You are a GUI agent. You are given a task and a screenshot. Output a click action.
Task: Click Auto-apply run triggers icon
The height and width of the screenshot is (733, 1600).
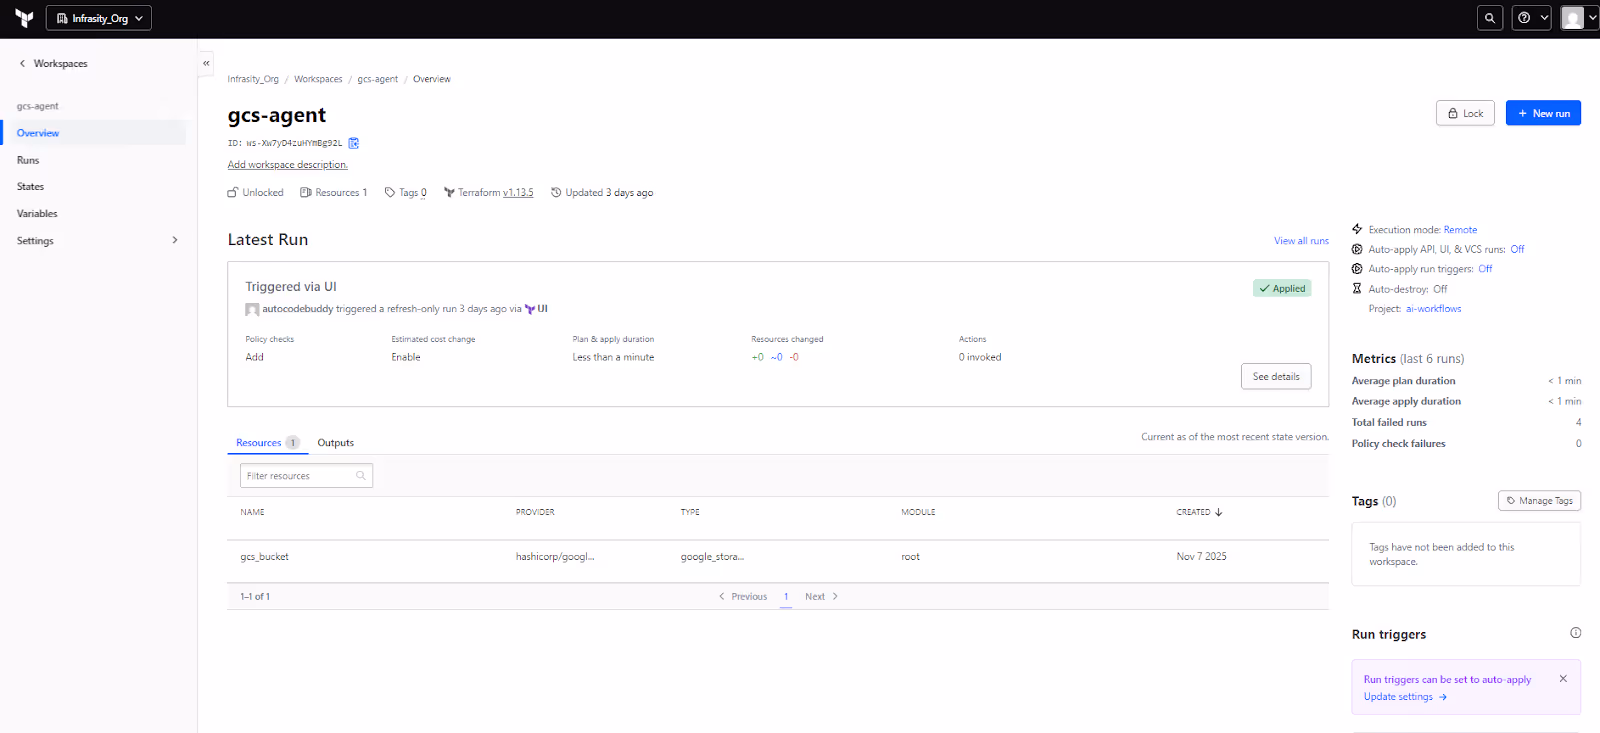(1357, 269)
